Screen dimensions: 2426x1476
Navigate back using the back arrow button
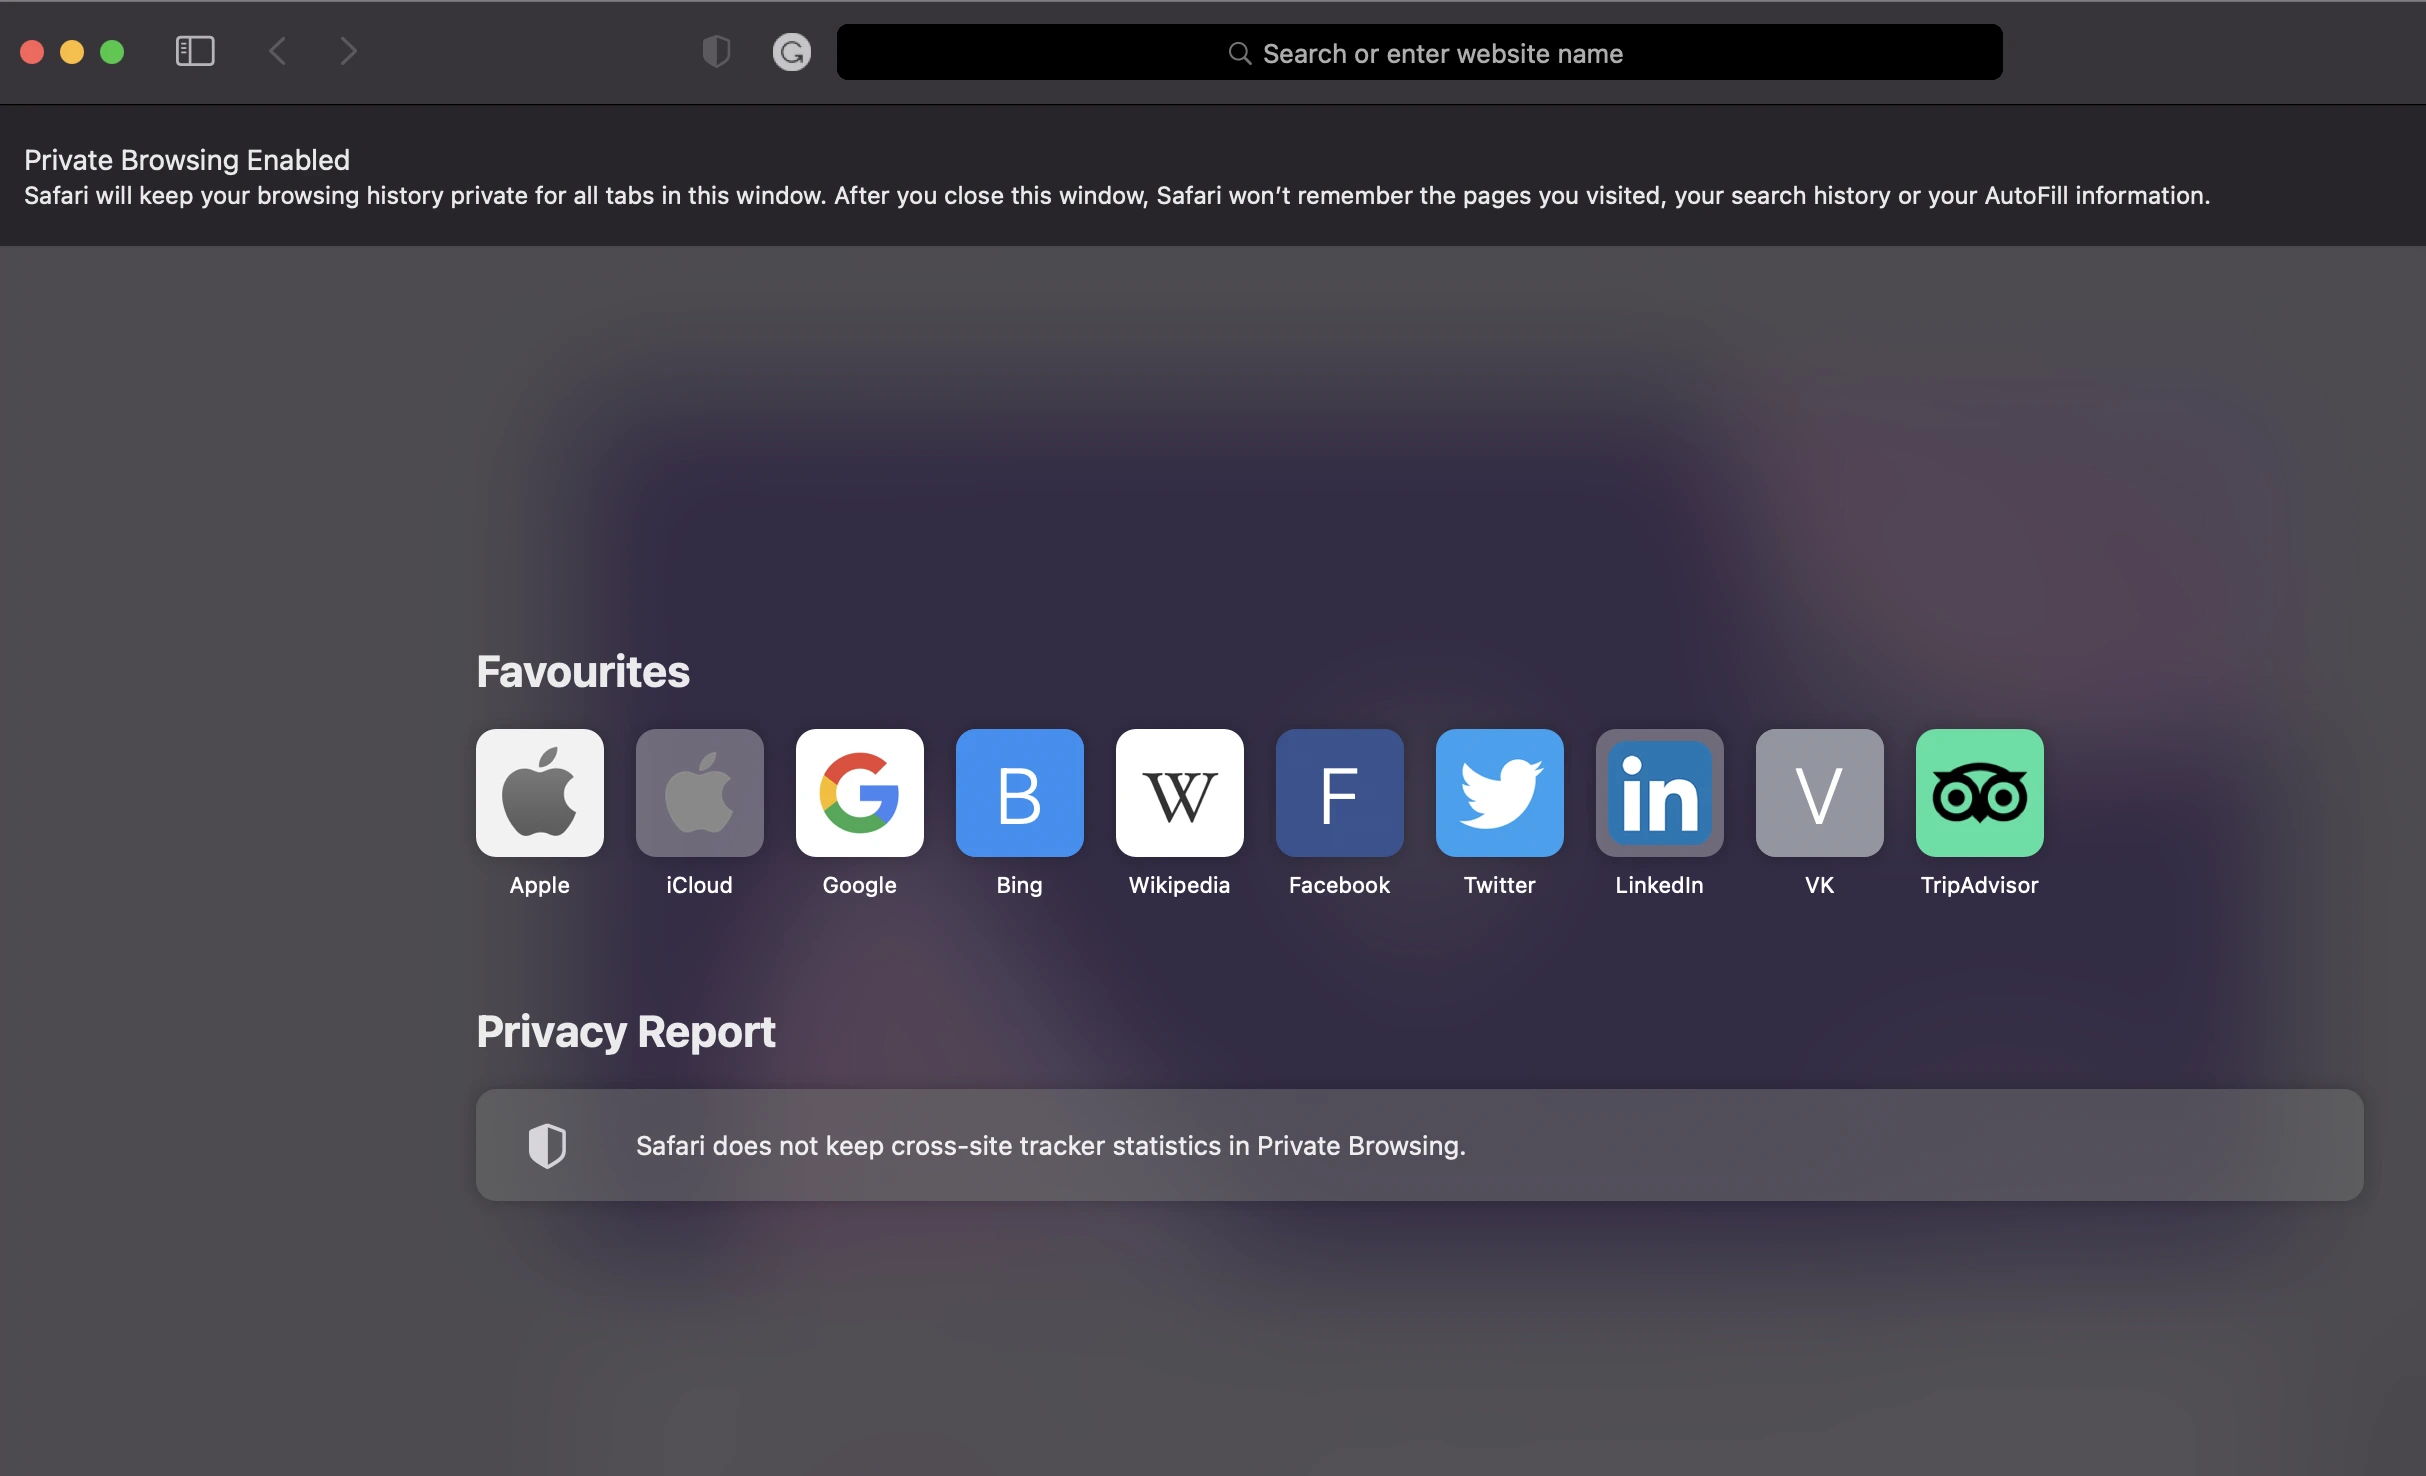279,50
